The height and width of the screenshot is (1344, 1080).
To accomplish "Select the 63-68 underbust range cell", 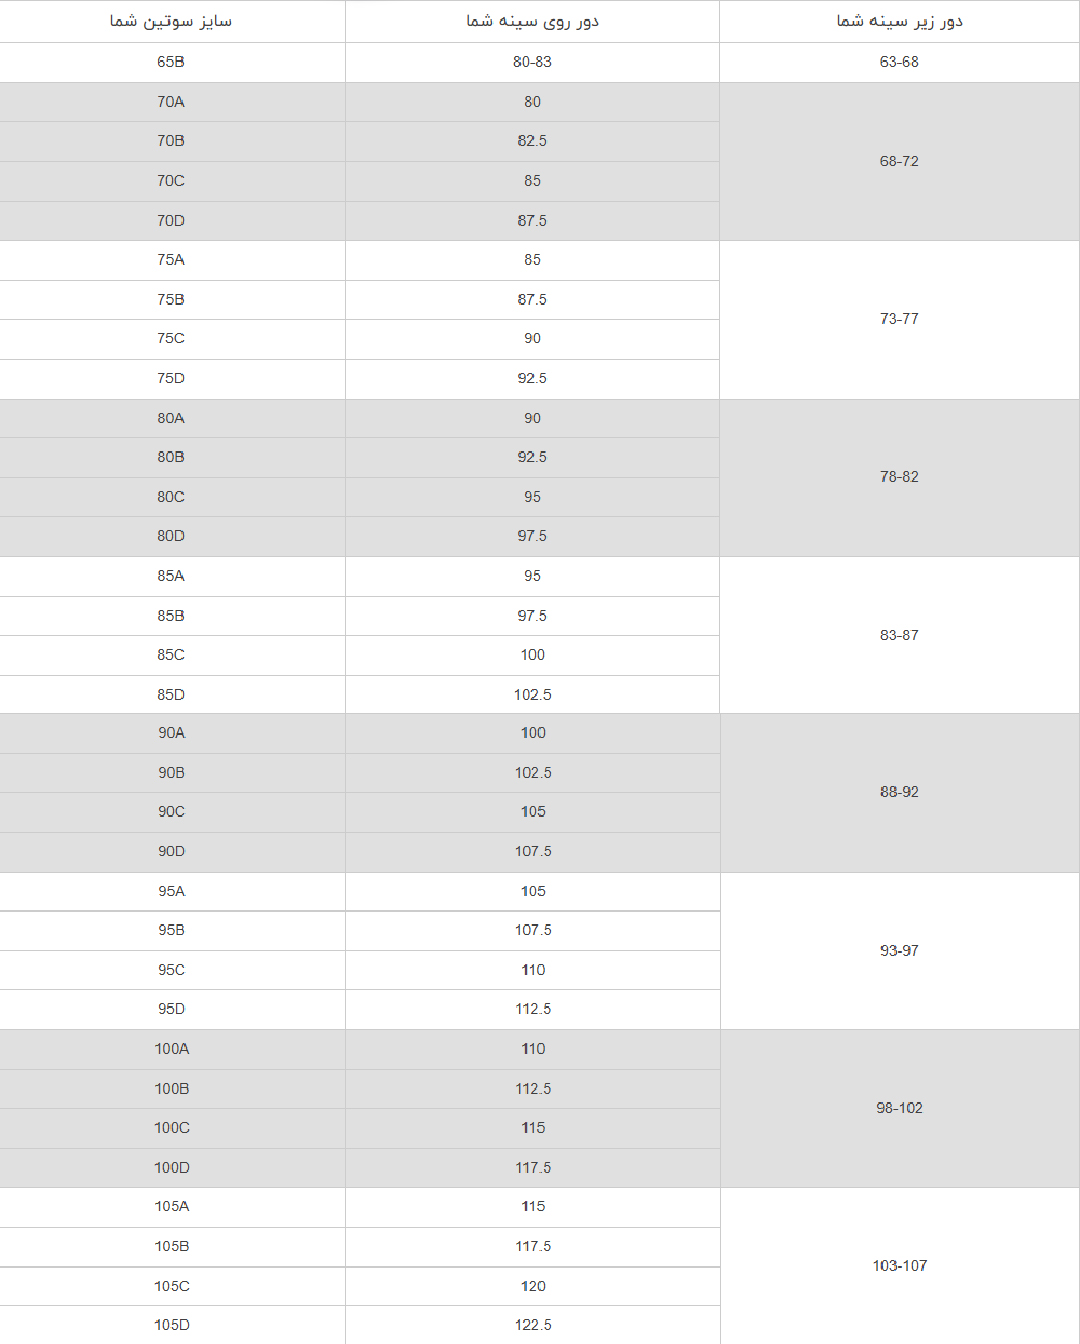I will click(x=899, y=62).
